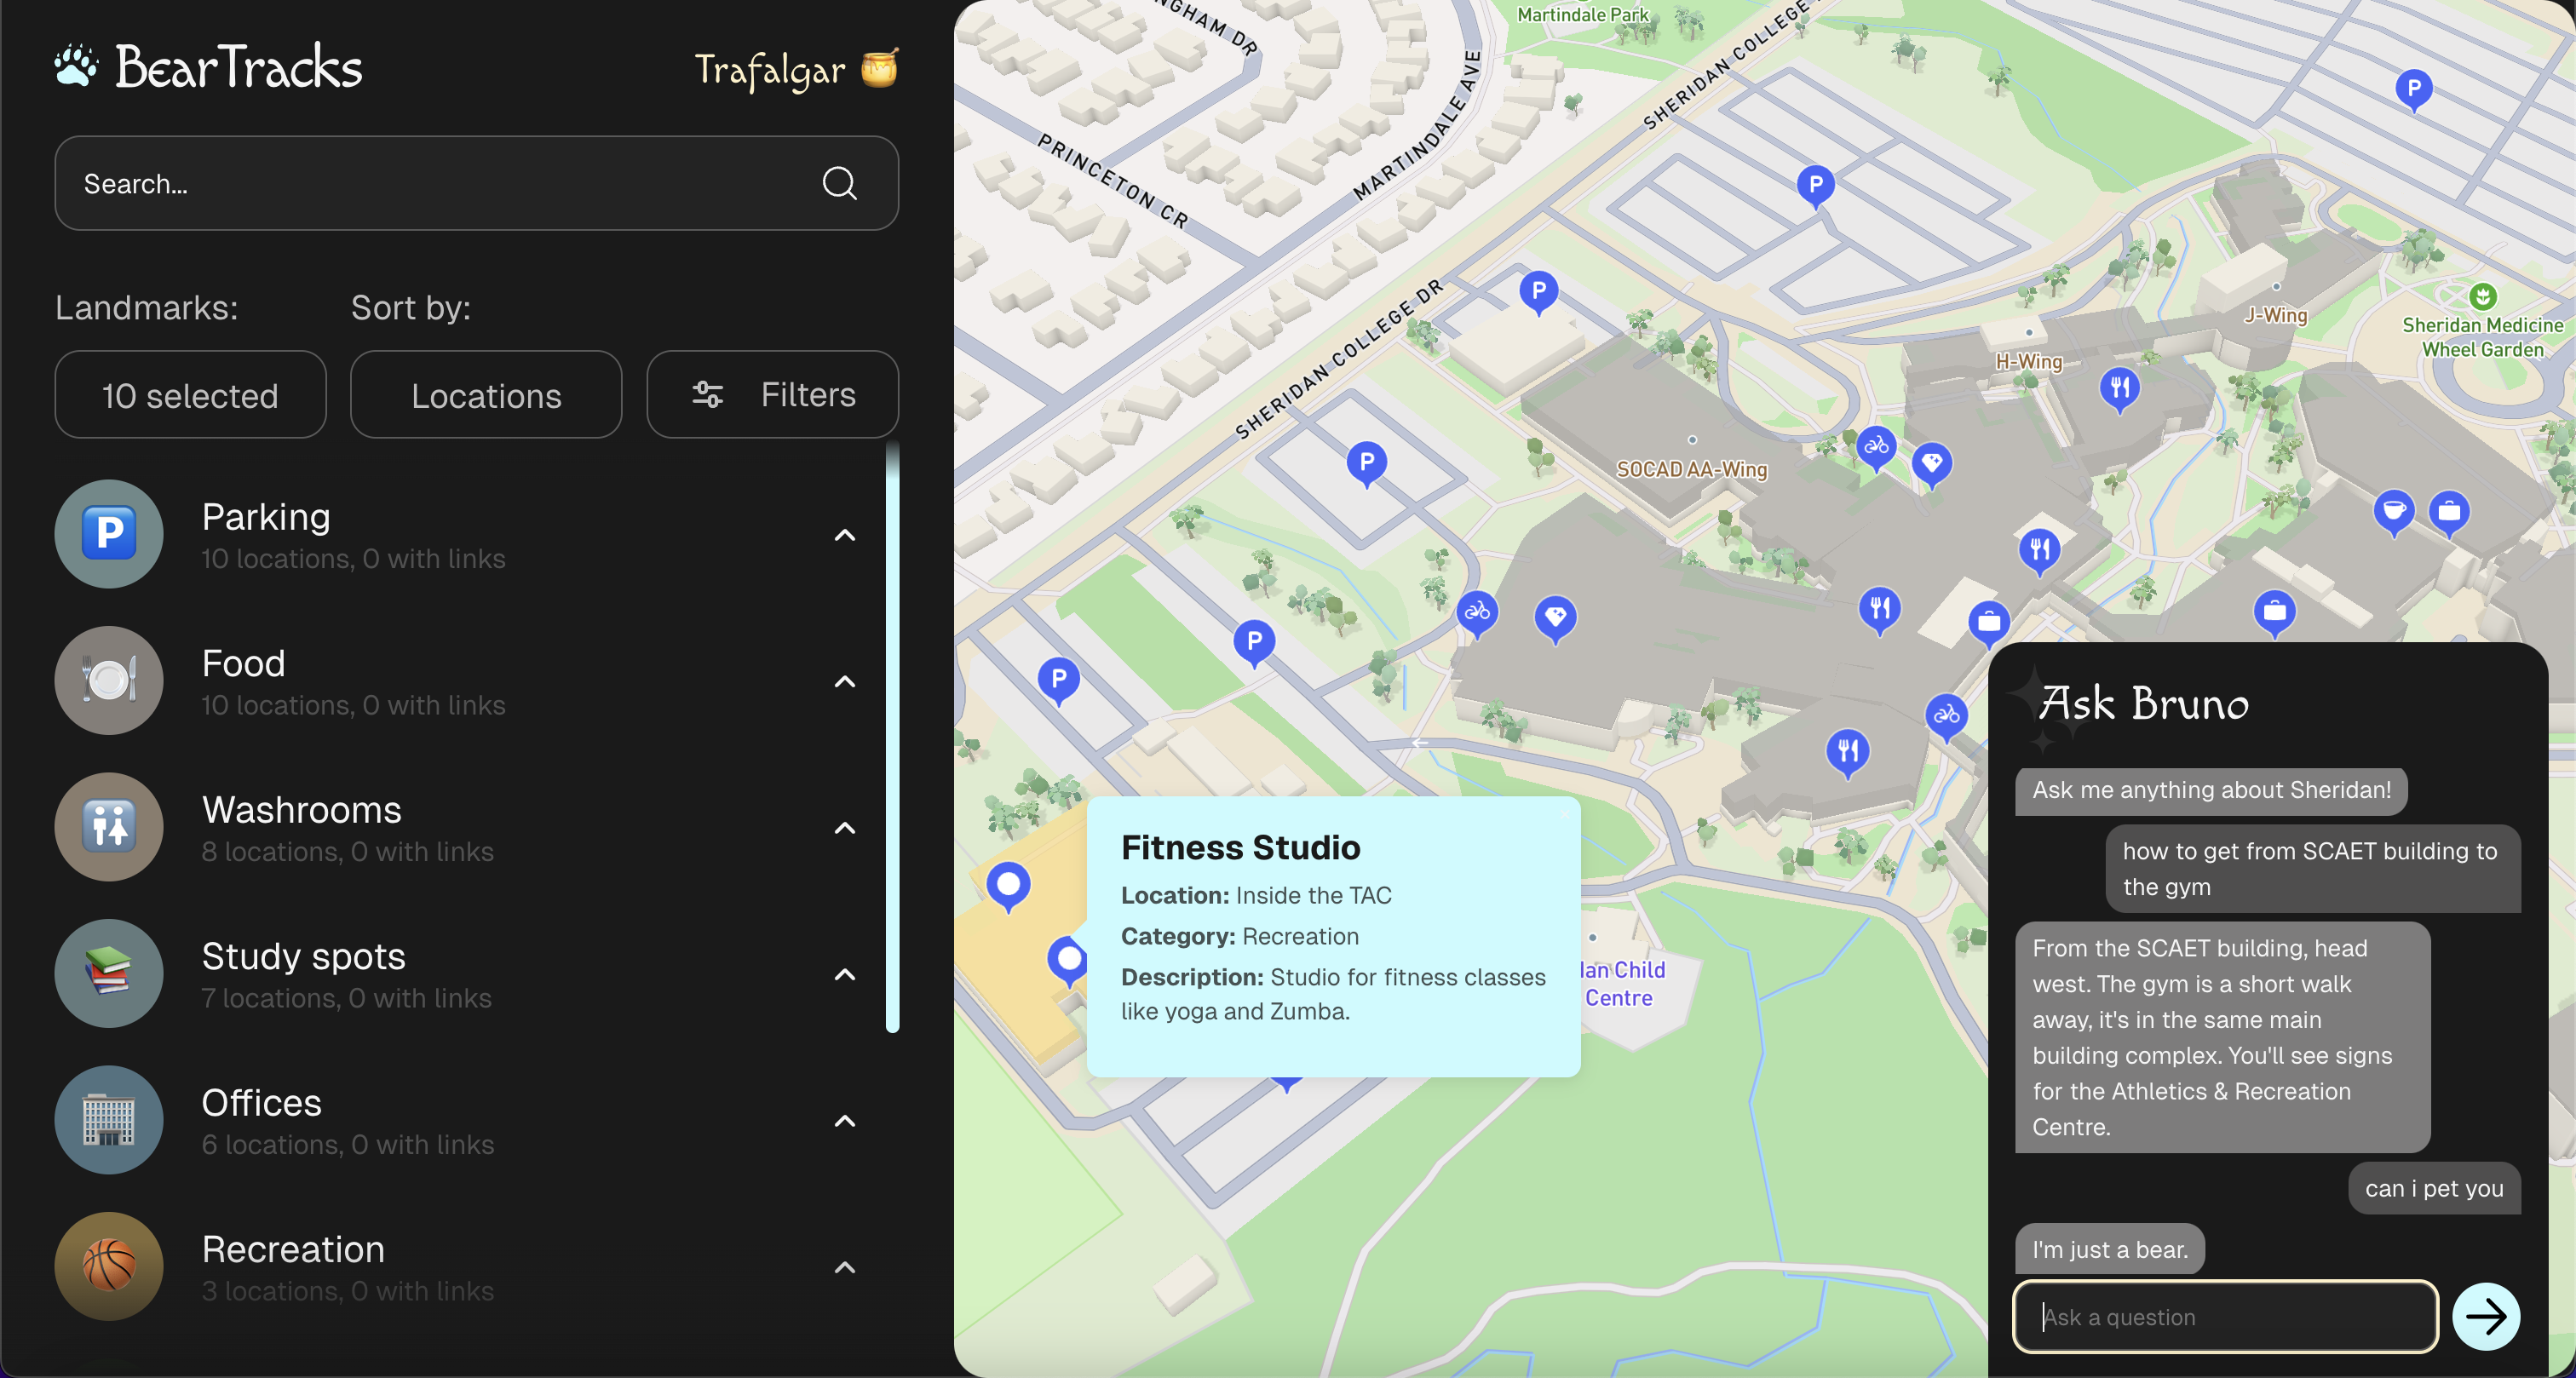Viewport: 2576px width, 1378px height.
Task: Click the search magnifier icon
Action: point(839,183)
